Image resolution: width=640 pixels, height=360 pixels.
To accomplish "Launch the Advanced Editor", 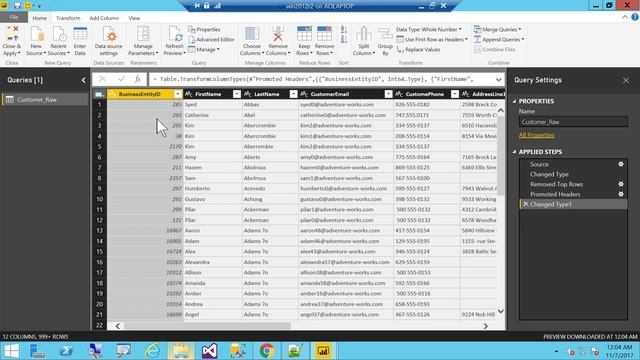I will click(211, 40).
